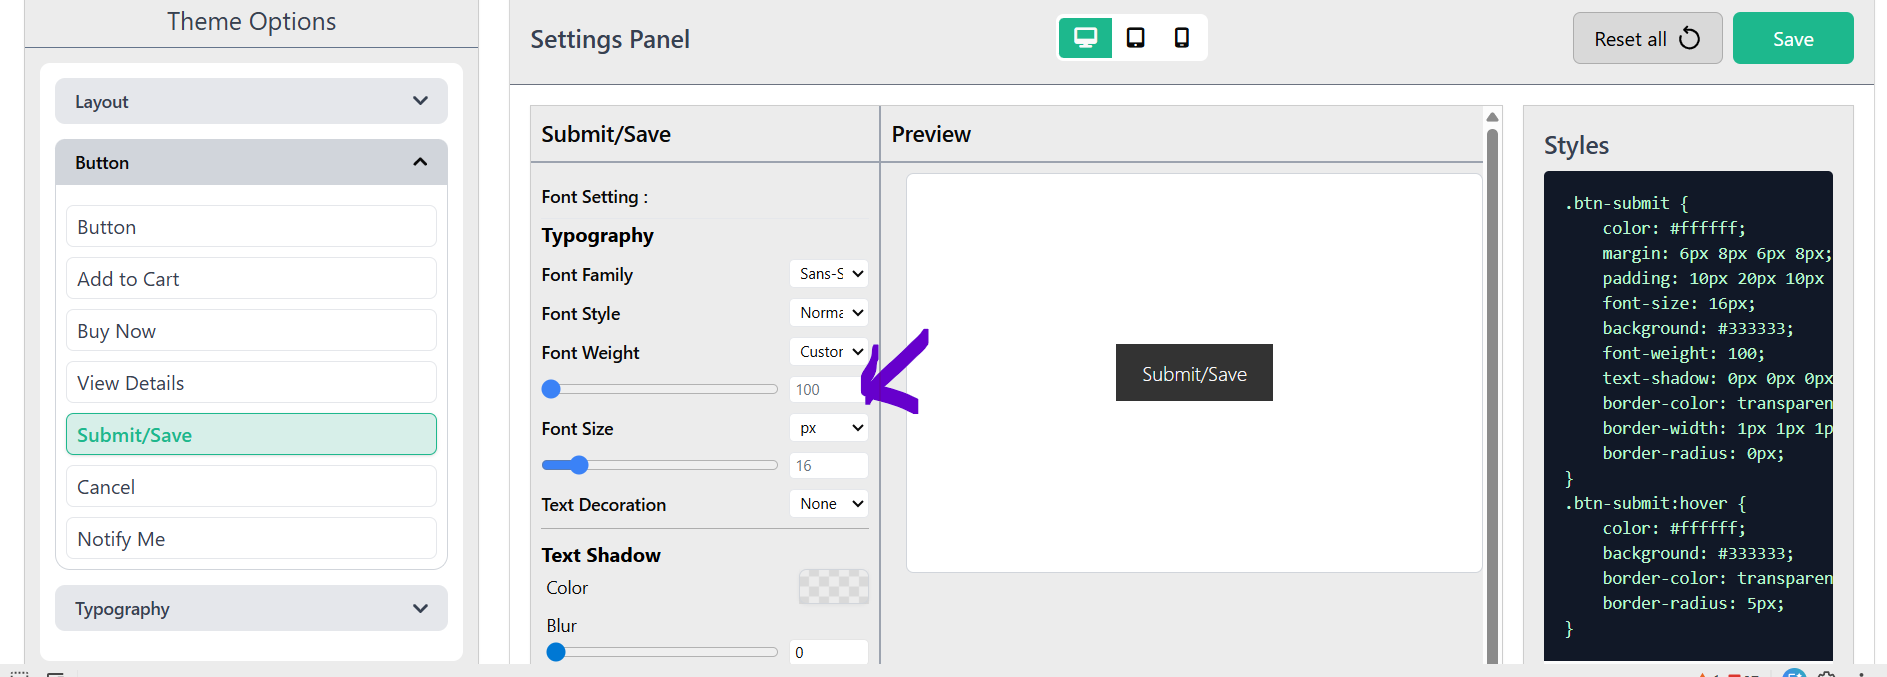Click the .btn-submit:hover selector line
Image resolution: width=1887 pixels, height=677 pixels.
pyautogui.click(x=1655, y=503)
